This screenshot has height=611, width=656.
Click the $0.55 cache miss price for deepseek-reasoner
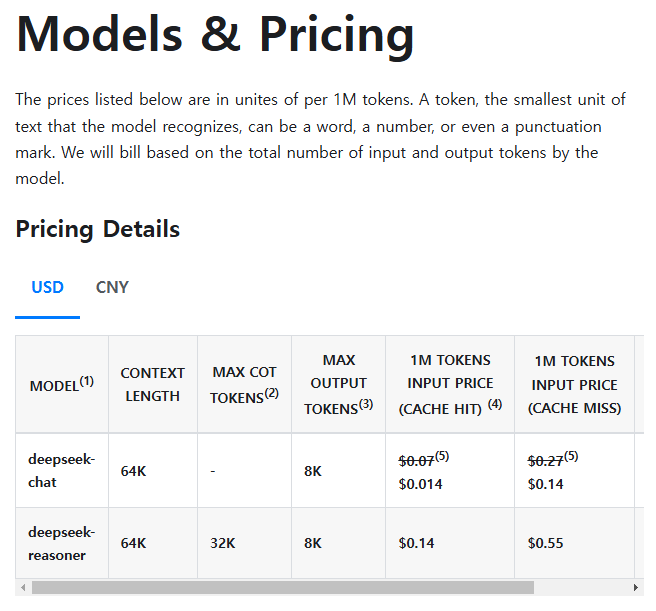[546, 543]
